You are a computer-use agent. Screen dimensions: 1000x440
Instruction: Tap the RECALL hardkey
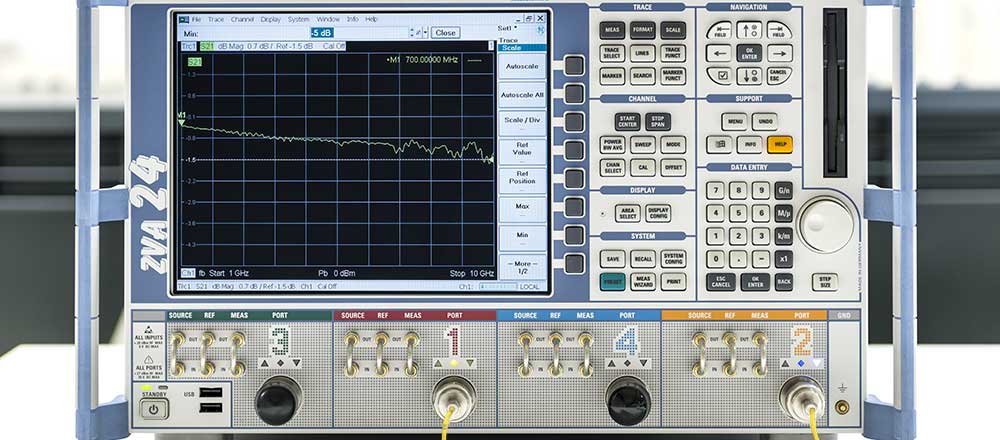point(642,259)
